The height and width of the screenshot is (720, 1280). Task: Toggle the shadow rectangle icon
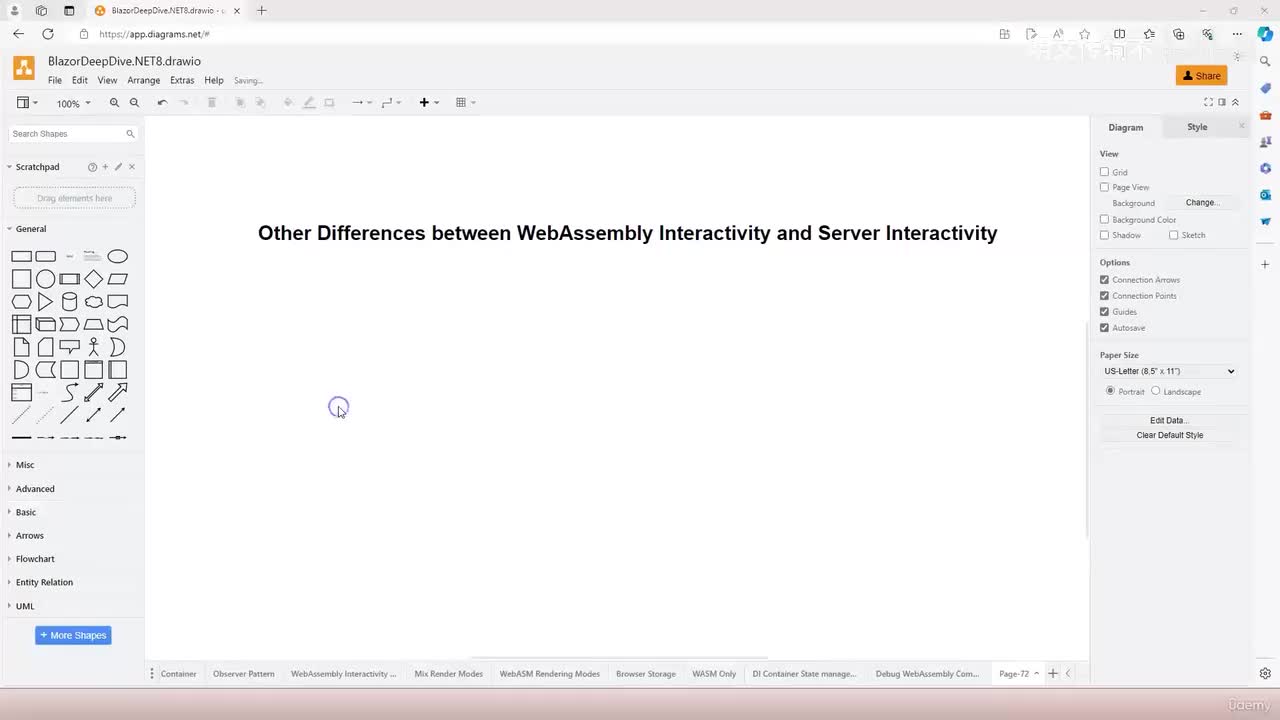coord(329,103)
